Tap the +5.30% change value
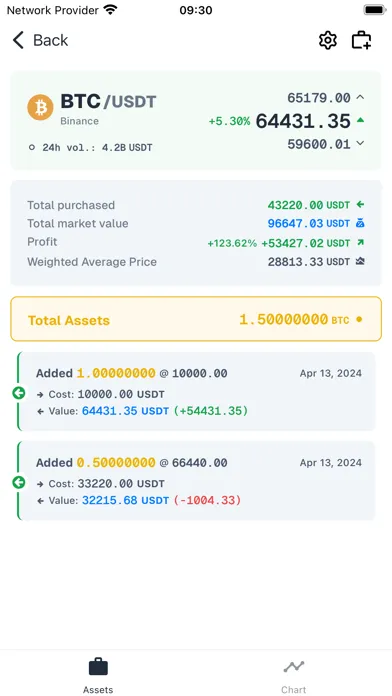 point(230,121)
